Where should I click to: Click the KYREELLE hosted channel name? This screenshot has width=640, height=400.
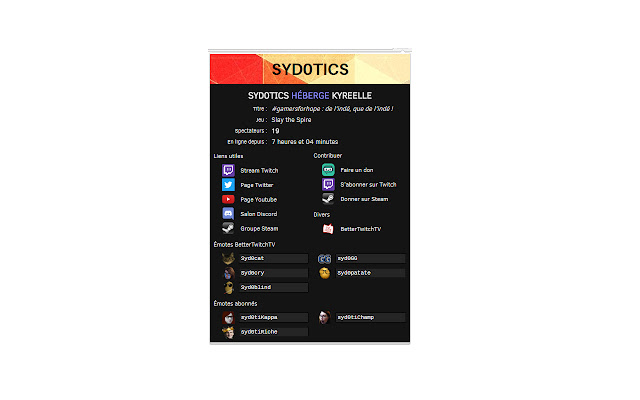click(x=351, y=96)
